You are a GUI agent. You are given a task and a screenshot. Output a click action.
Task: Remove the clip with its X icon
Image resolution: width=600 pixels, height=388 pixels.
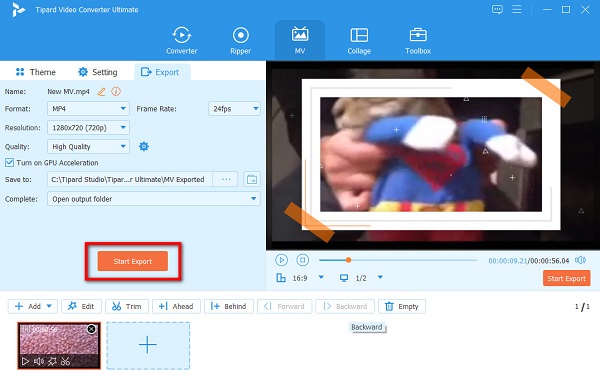pos(91,329)
